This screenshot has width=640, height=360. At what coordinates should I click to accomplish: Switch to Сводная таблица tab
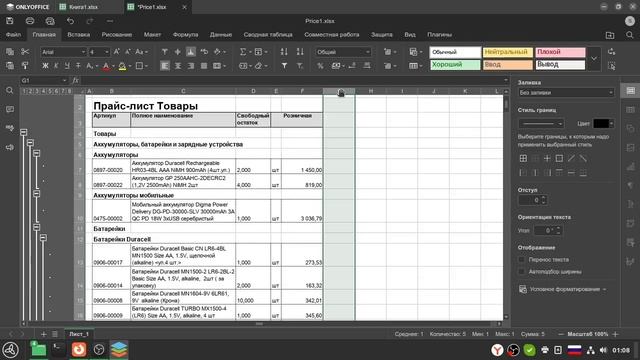tap(268, 35)
